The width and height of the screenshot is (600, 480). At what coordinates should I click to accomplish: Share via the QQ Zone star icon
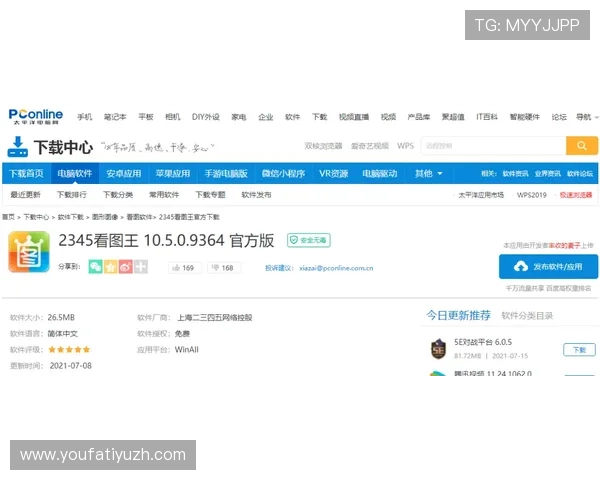[111, 267]
